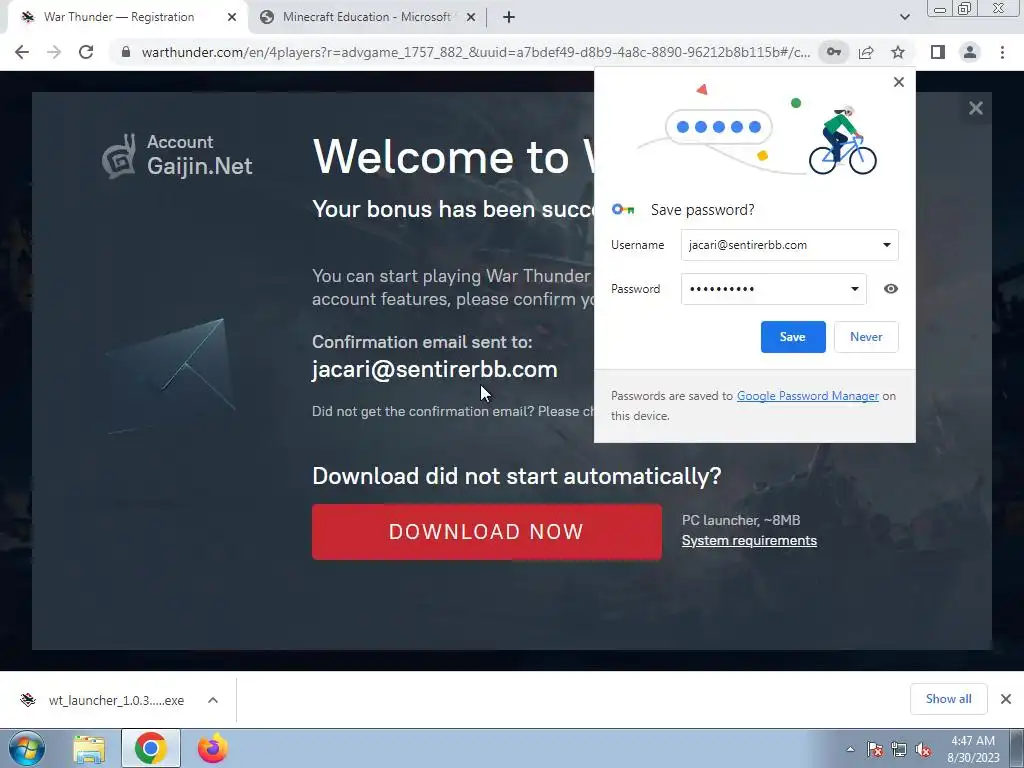Choose Never to skip saving password

click(x=866, y=337)
